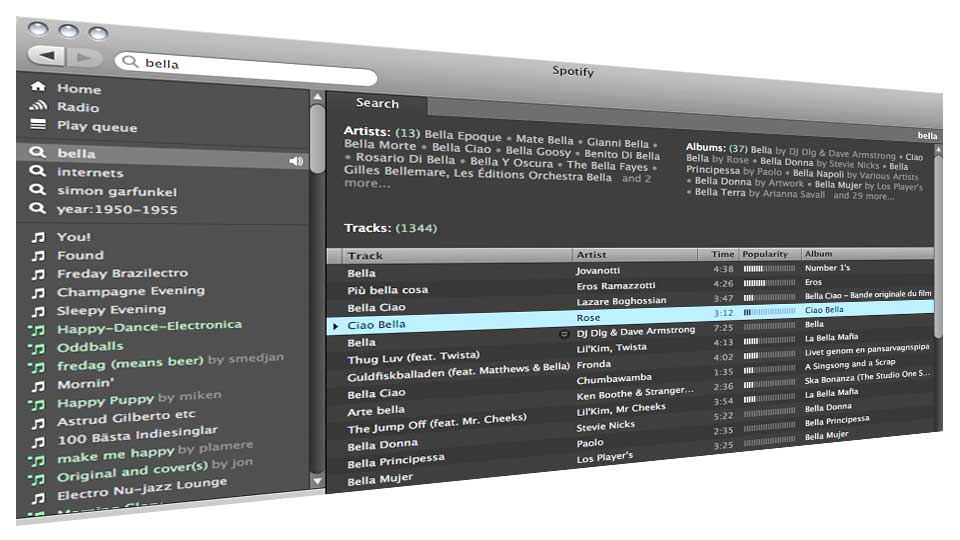Image resolution: width=960 pixels, height=540 pixels.
Task: Open artist Stevie Nicks in track list
Action: pyautogui.click(x=605, y=426)
